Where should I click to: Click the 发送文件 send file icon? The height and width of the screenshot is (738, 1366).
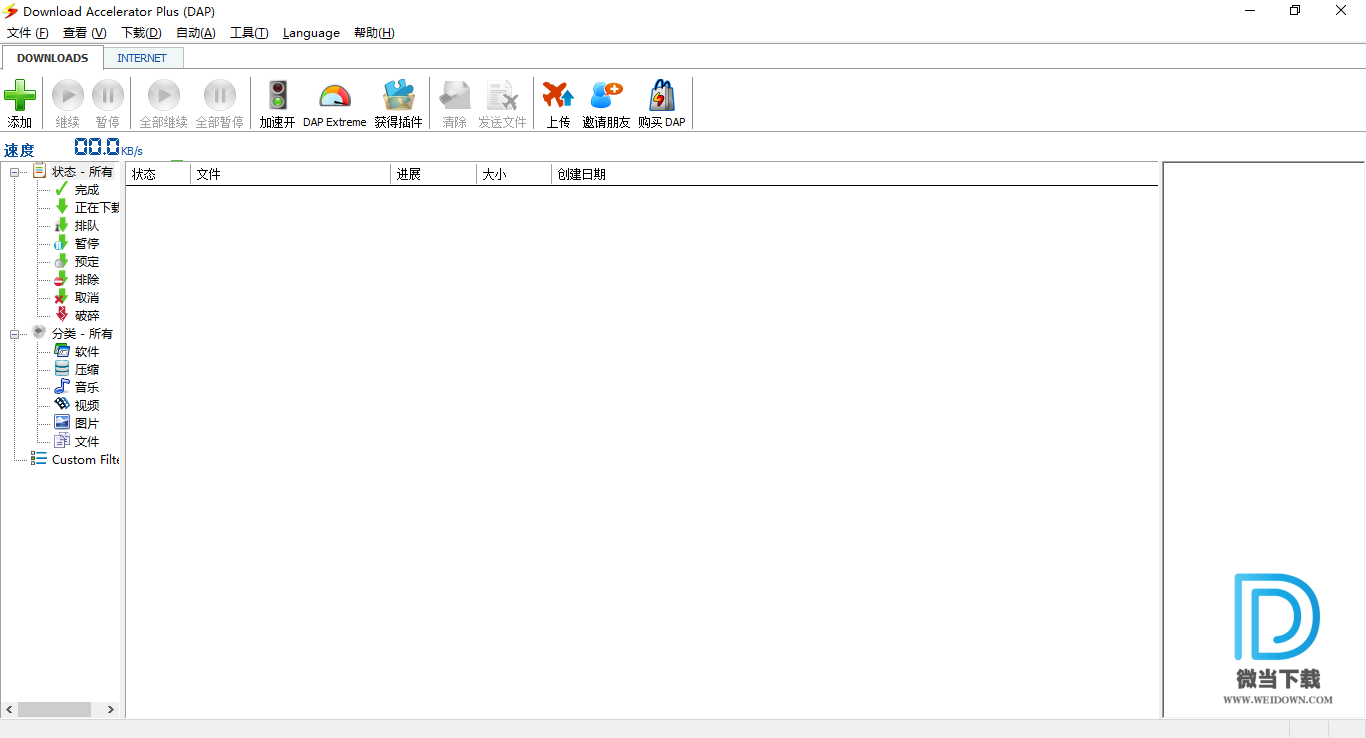(502, 96)
